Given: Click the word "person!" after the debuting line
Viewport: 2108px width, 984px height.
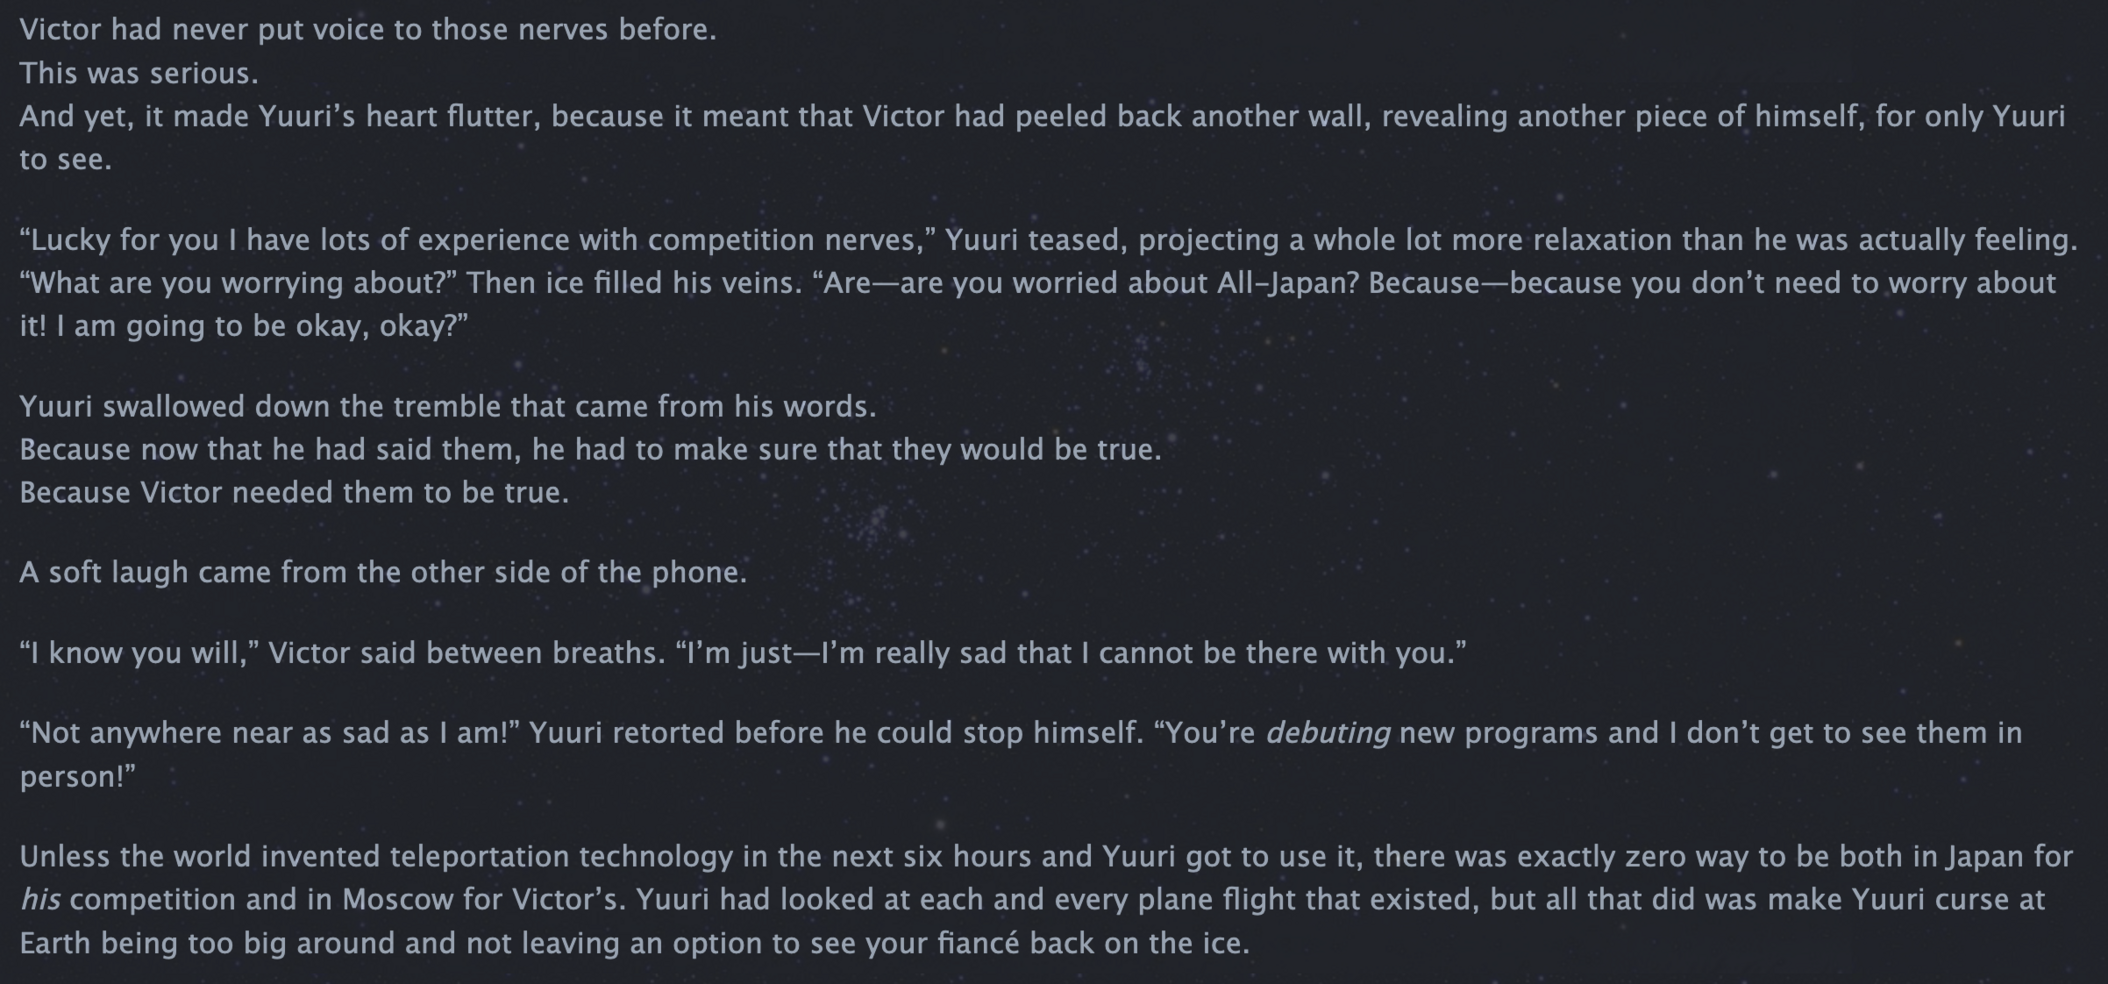Looking at the screenshot, I should point(72,777).
